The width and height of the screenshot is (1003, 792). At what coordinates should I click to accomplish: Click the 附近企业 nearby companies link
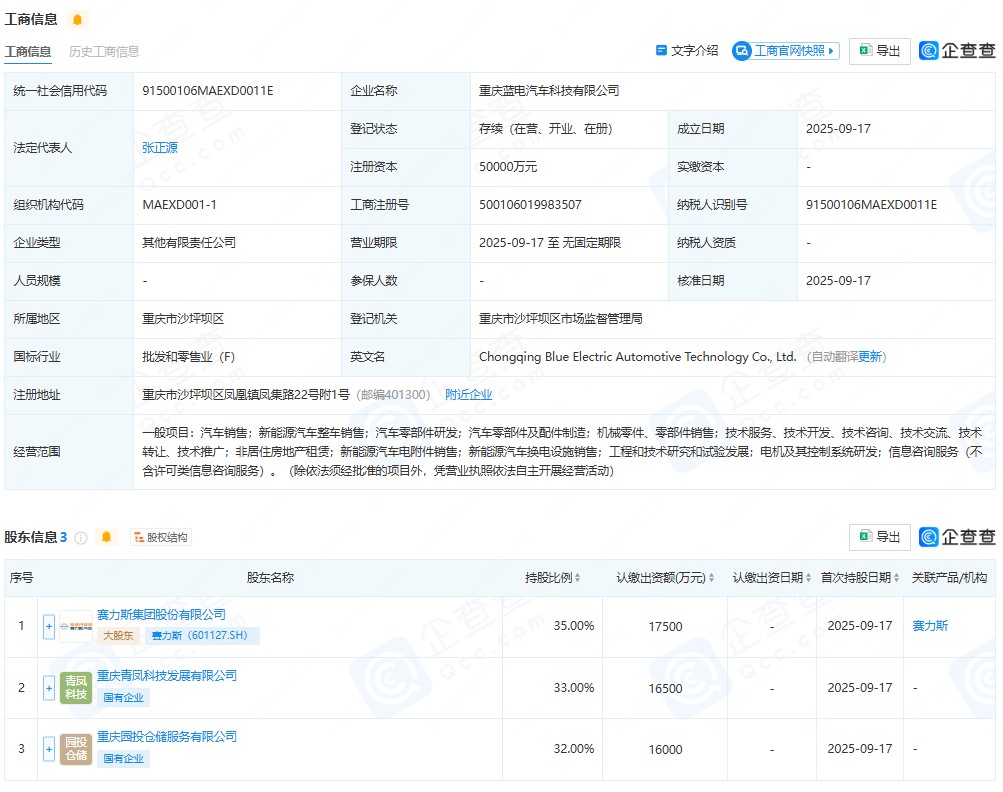(469, 395)
